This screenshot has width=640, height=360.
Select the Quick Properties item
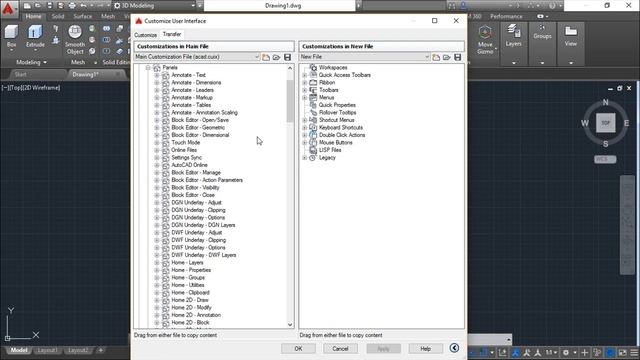click(x=337, y=105)
